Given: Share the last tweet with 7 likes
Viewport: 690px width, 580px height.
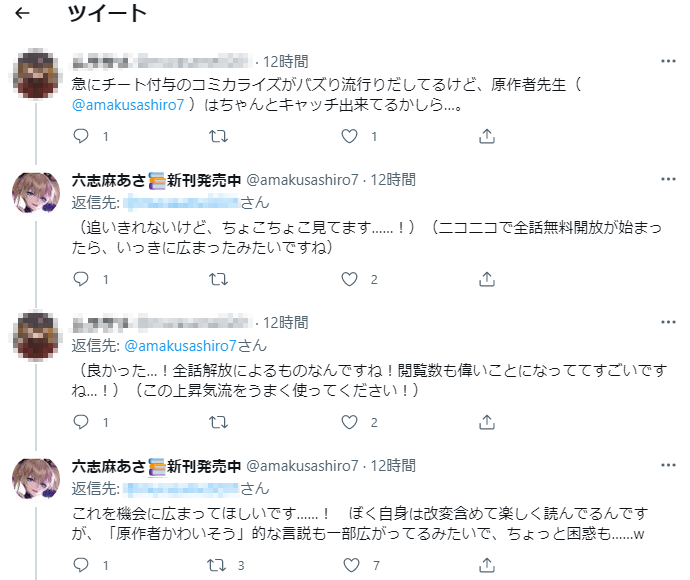Looking at the screenshot, I should pyautogui.click(x=484, y=565).
